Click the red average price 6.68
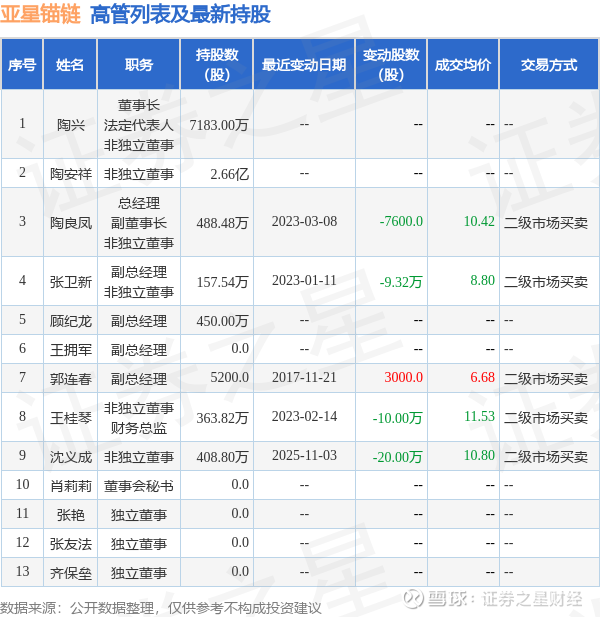Viewport: 600px width, 617px height. click(x=482, y=377)
